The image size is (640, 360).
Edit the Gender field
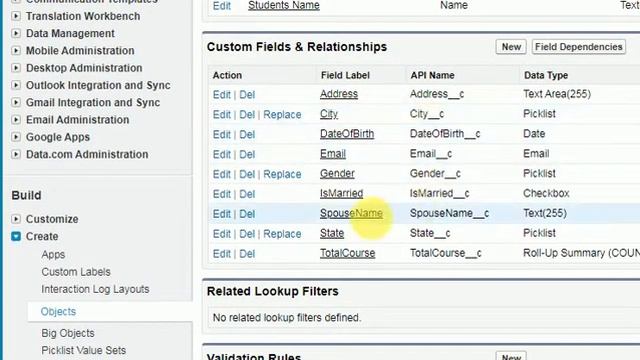pyautogui.click(x=222, y=174)
